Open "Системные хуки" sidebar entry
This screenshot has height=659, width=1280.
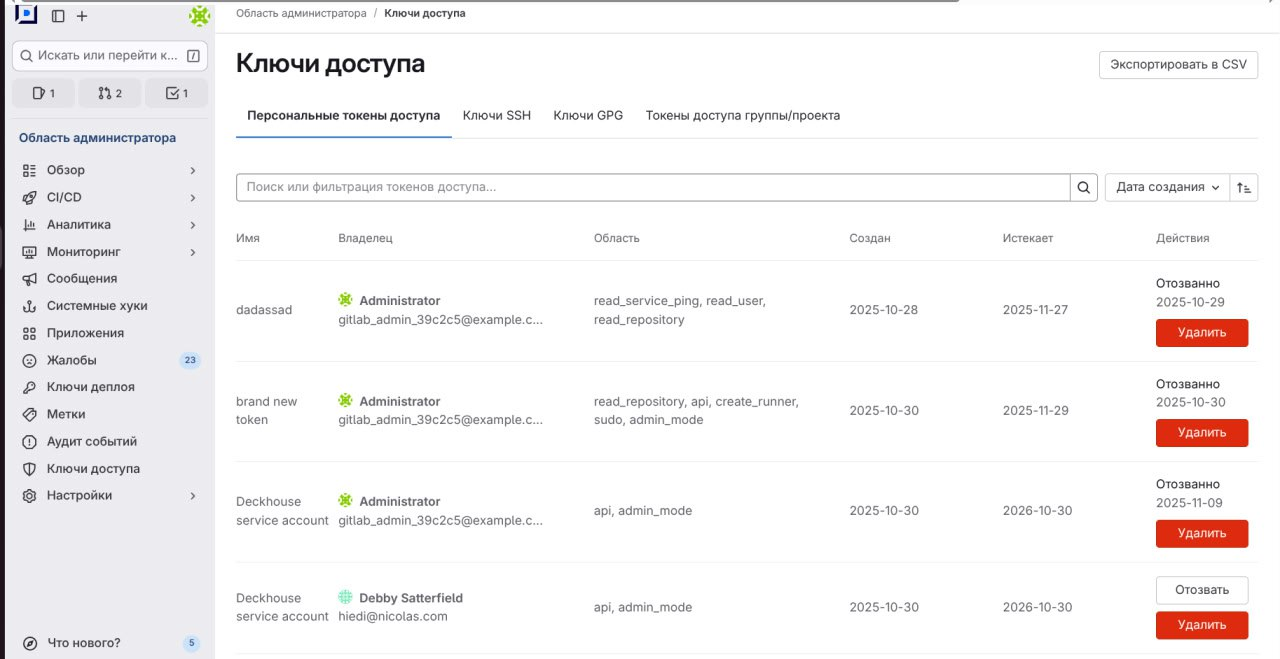click(91, 305)
